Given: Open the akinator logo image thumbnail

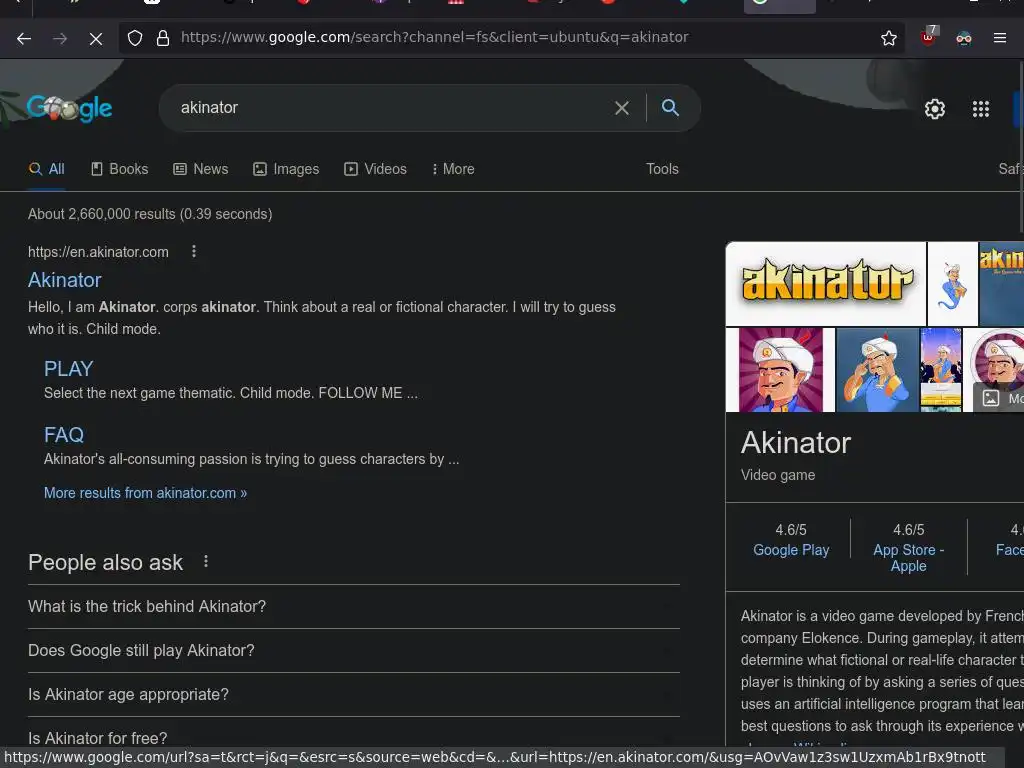Looking at the screenshot, I should tap(826, 283).
